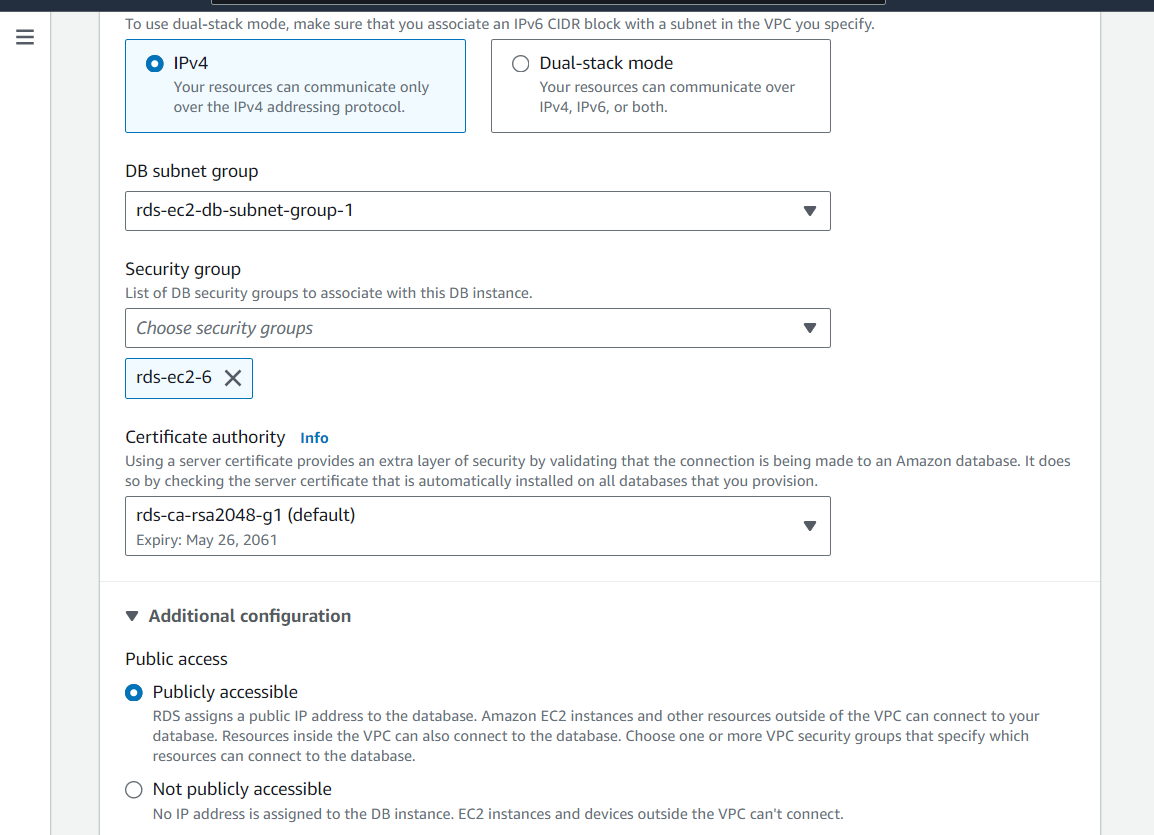The width and height of the screenshot is (1154, 835).
Task: Click the Additional configuration disclosure triangle
Action: click(x=133, y=616)
